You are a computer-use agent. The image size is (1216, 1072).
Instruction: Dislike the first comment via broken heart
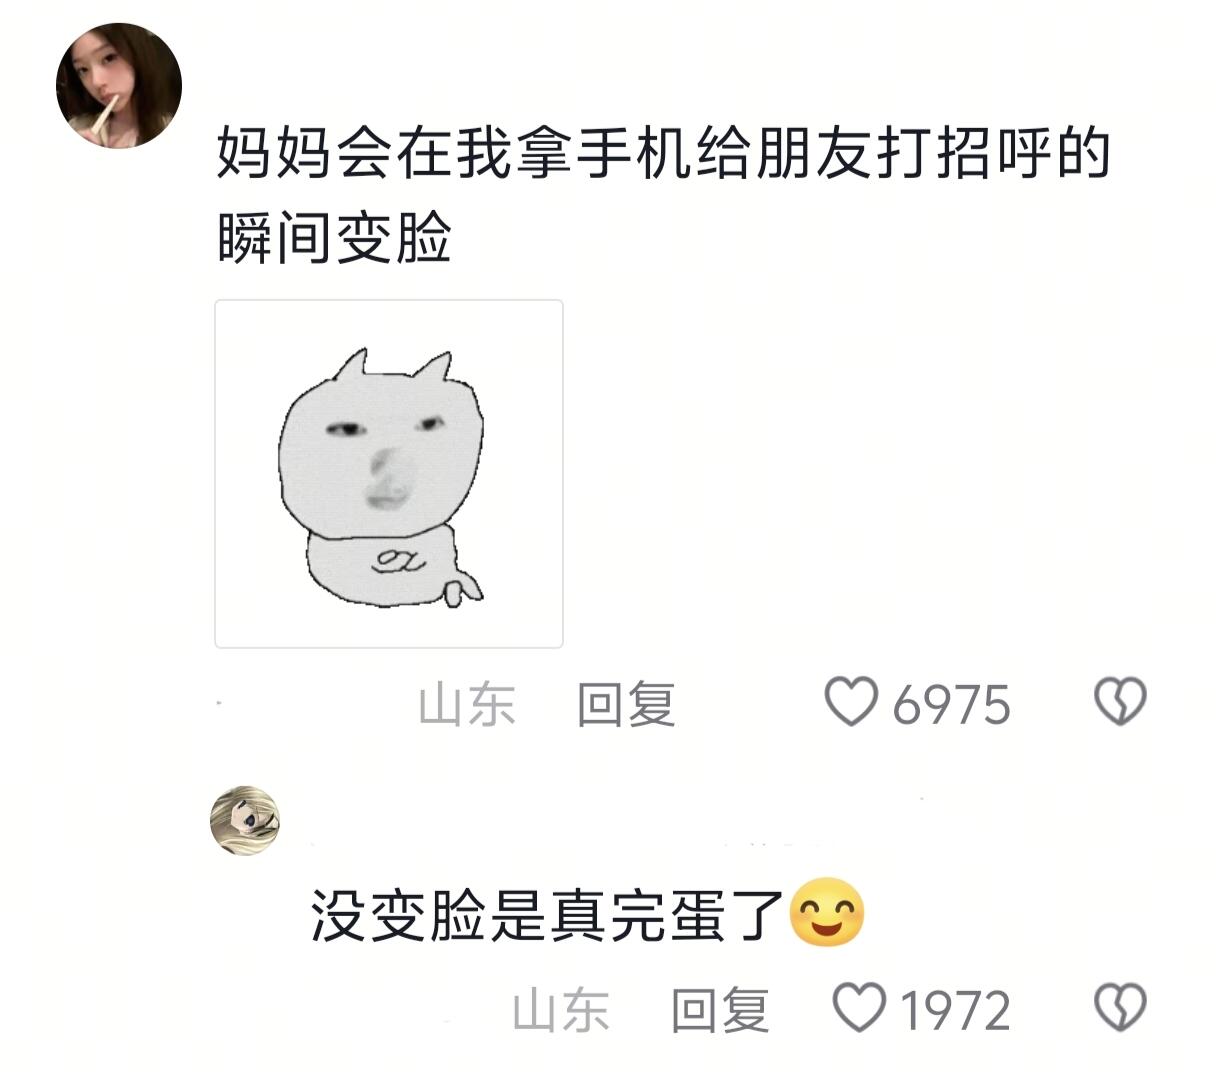(x=1120, y=702)
